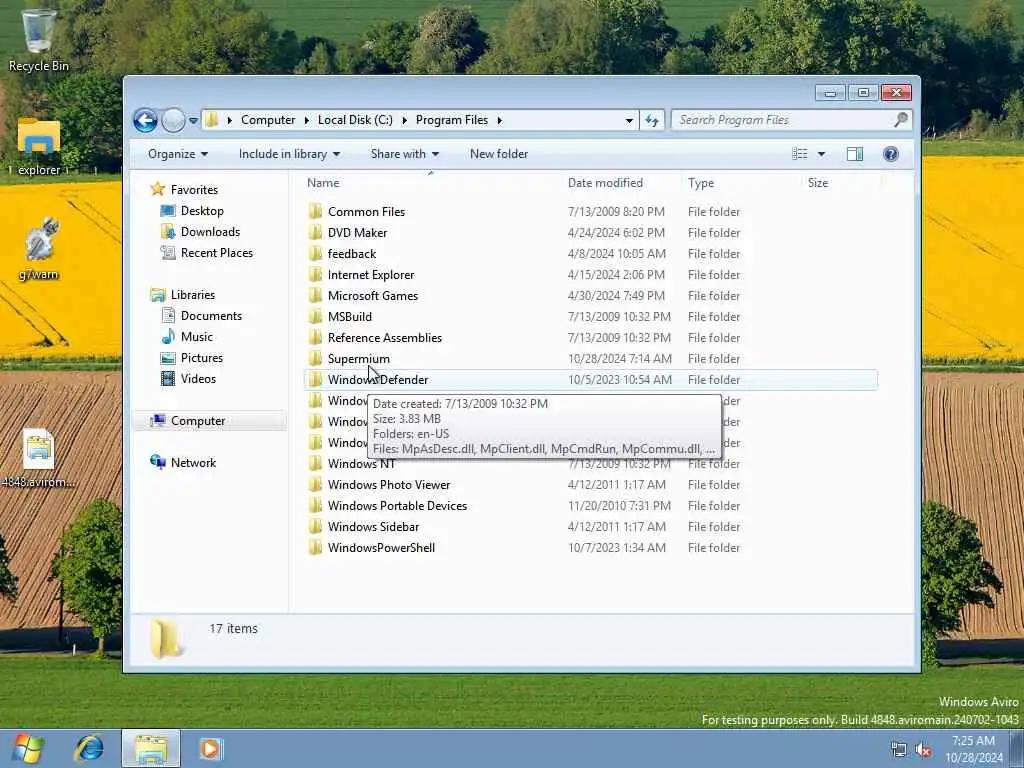1024x768 pixels.
Task: Select the Microsoft Games folder
Action: tap(372, 296)
